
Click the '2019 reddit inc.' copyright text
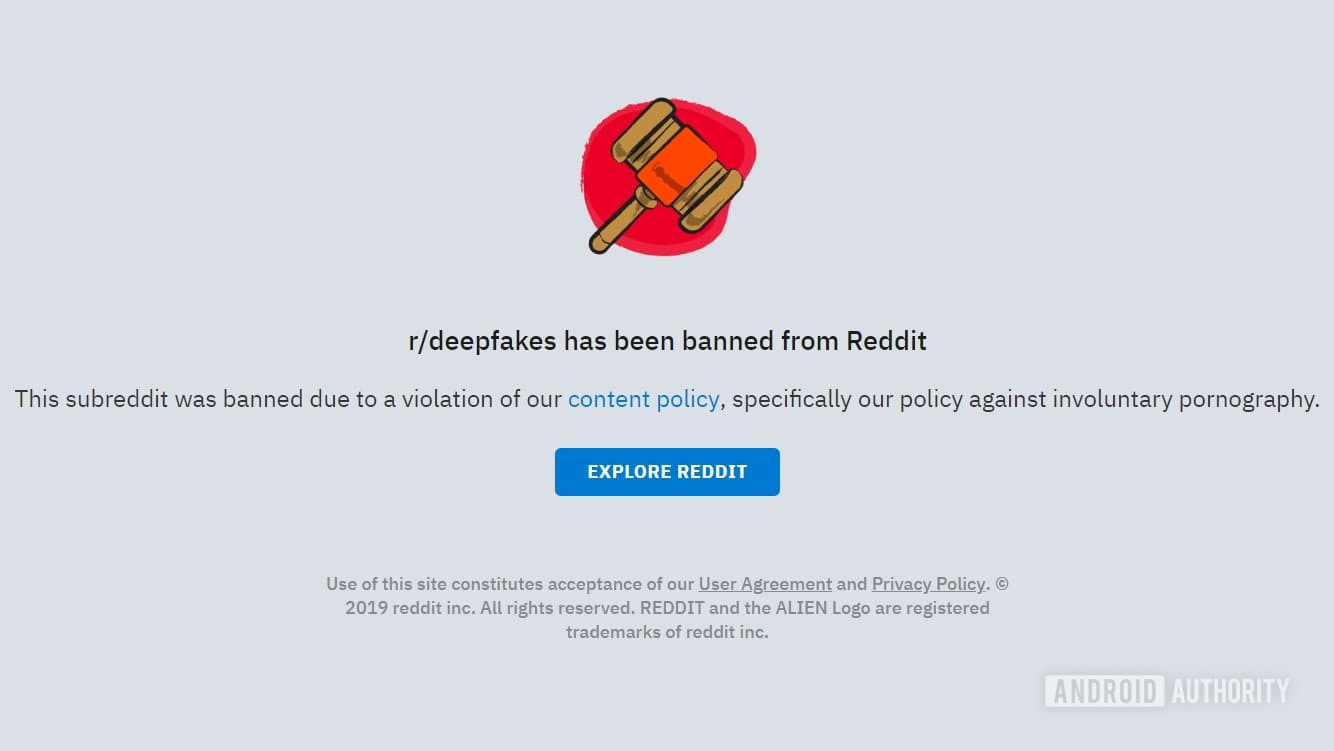coord(410,608)
